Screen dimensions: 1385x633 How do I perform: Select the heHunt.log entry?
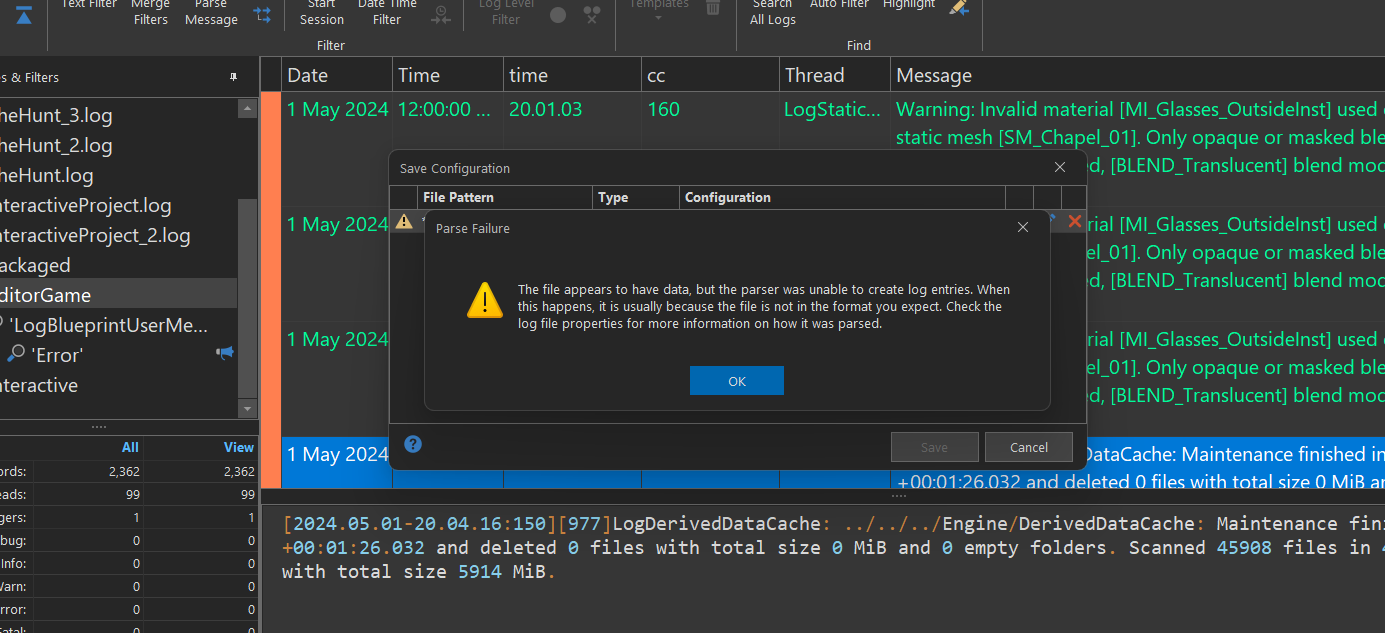(x=47, y=175)
